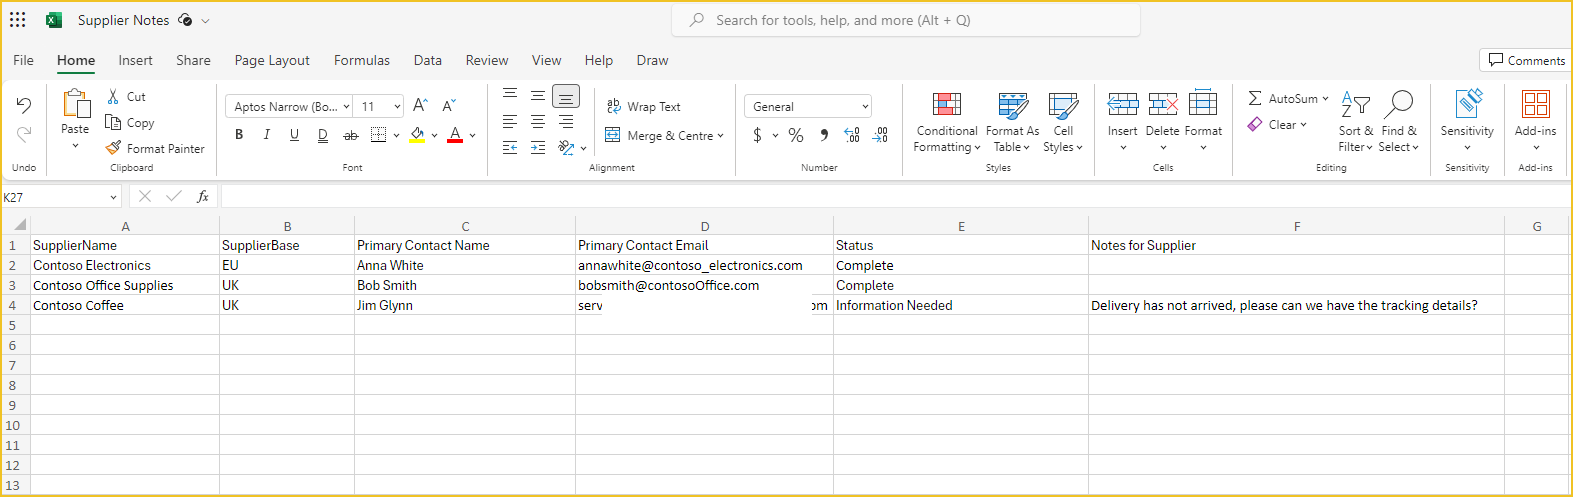This screenshot has height=497, width=1573.
Task: Decrease indent in Alignment group
Action: pyautogui.click(x=510, y=147)
